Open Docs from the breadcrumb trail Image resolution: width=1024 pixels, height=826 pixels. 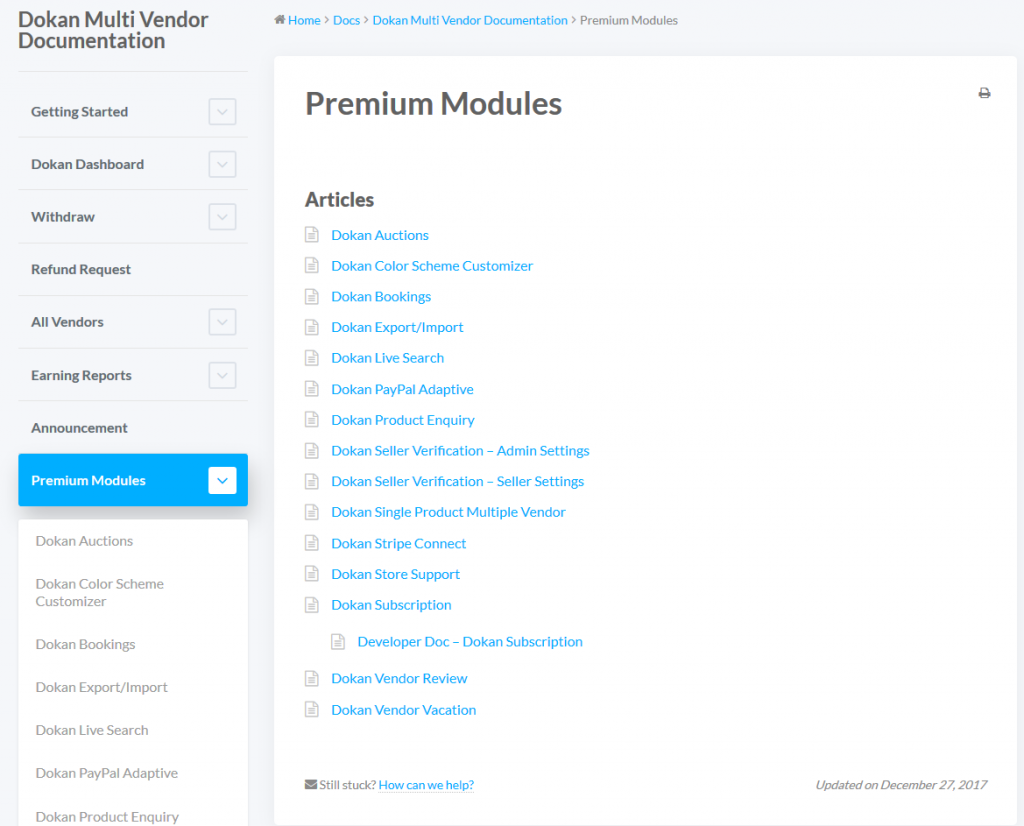(x=346, y=19)
